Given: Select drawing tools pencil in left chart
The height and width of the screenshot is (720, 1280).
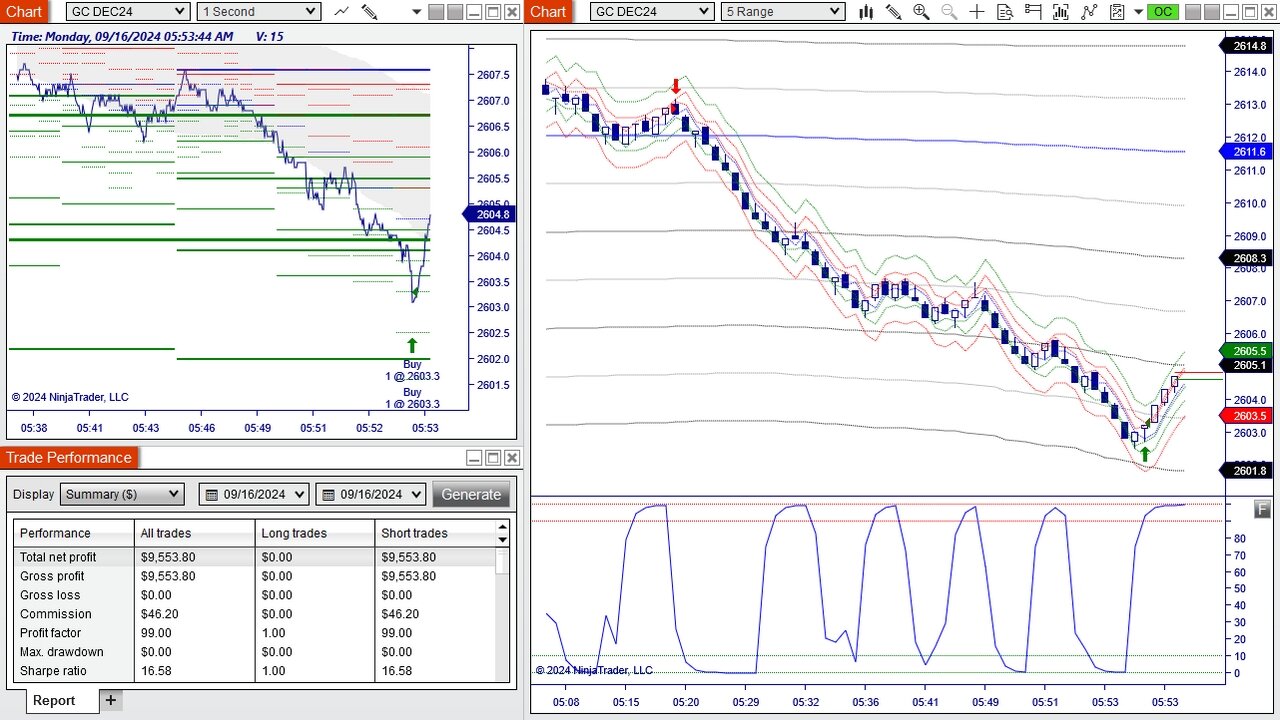Looking at the screenshot, I should coord(369,12).
